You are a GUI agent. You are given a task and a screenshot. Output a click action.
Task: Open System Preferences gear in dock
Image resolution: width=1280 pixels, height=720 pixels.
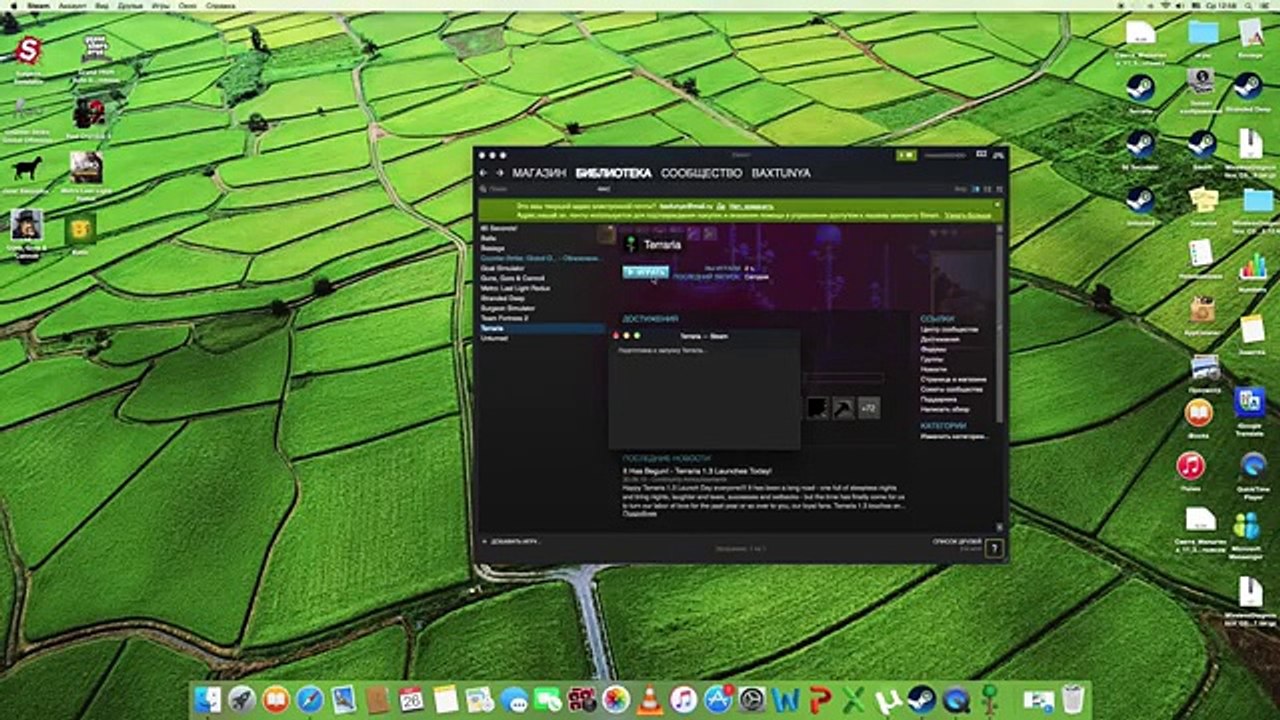[x=751, y=699]
